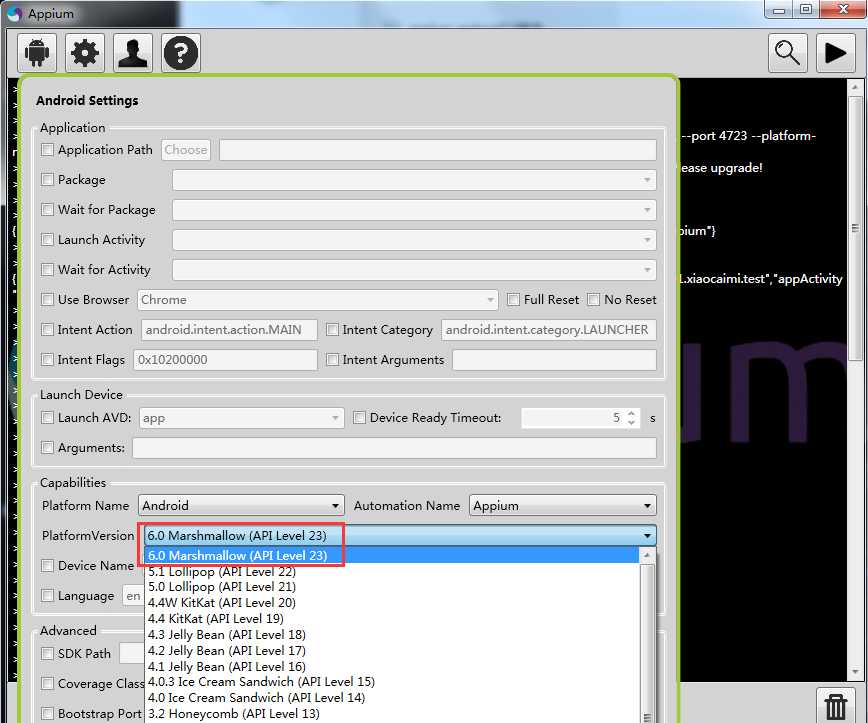Toggle Wait for Activity checkbox
Screen dimensions: 868x723
tap(48, 269)
